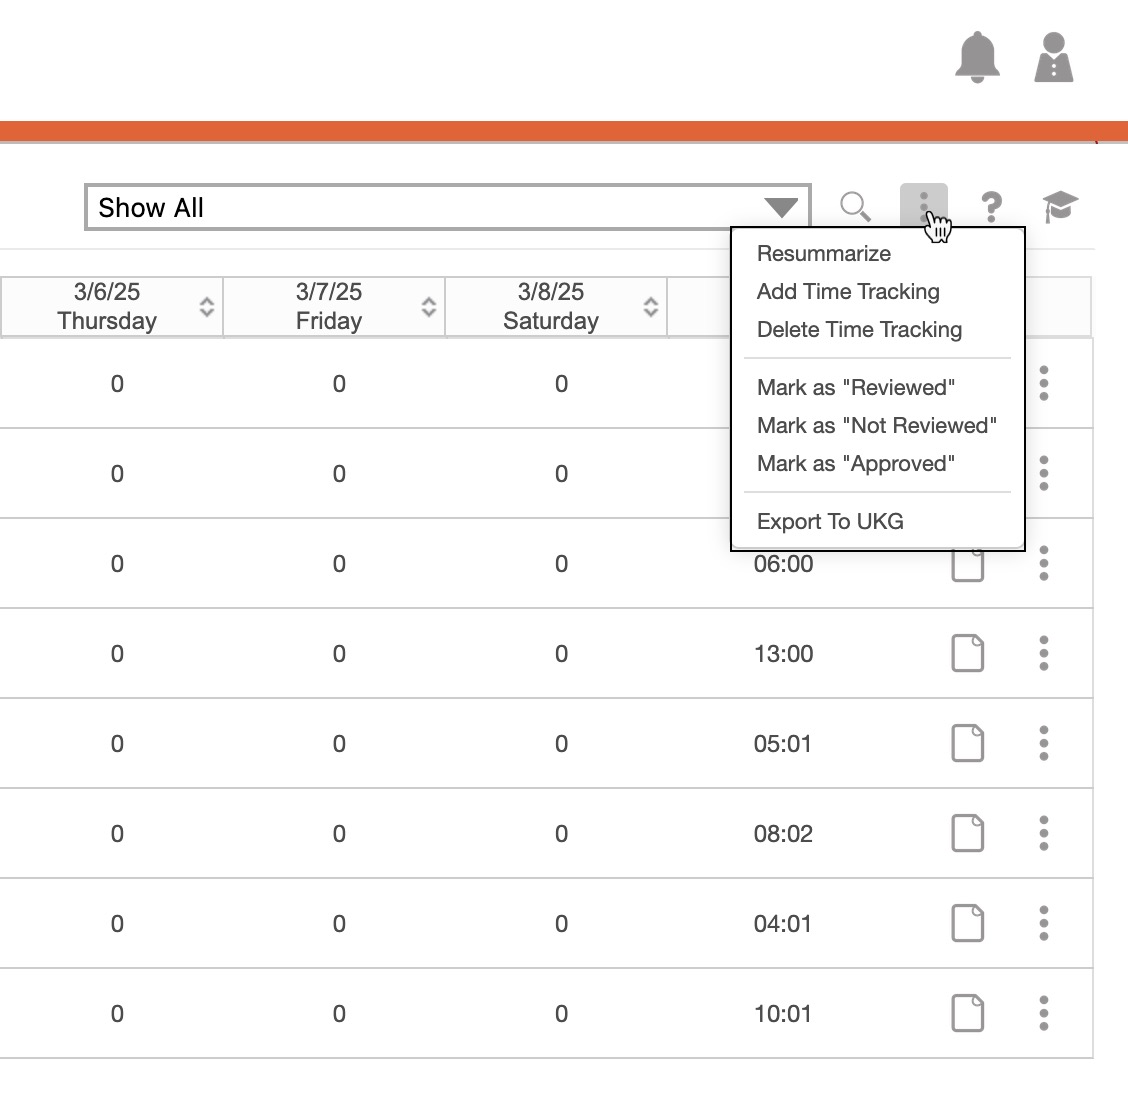Screen dimensions: 1128x1112
Task: Open the graduation cap training icon
Action: pos(1060,207)
